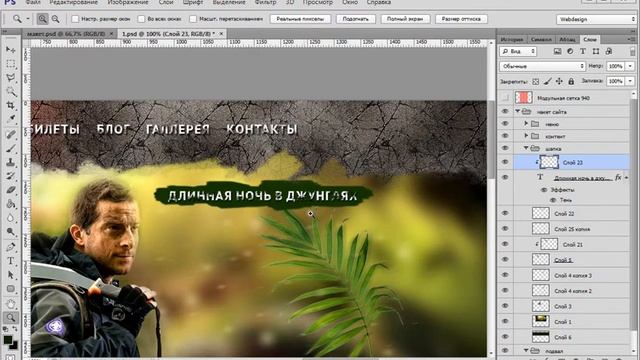The image size is (640, 360).
Task: Select the Eraser tool
Action: 11,190
